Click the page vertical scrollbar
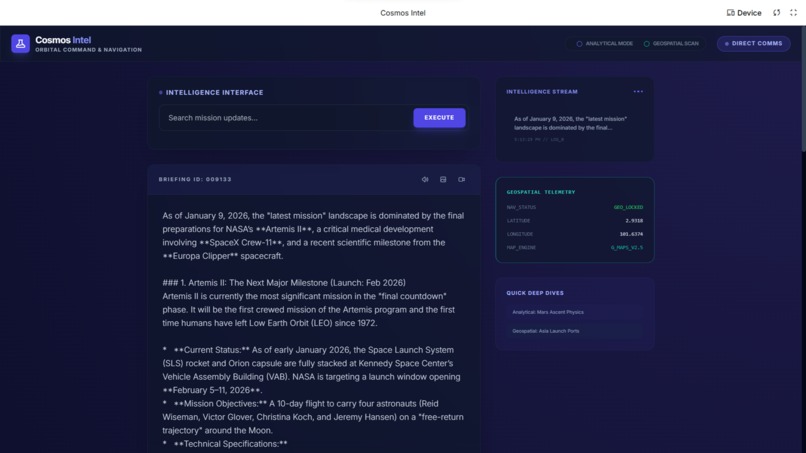Image resolution: width=806 pixels, height=453 pixels. click(803, 87)
